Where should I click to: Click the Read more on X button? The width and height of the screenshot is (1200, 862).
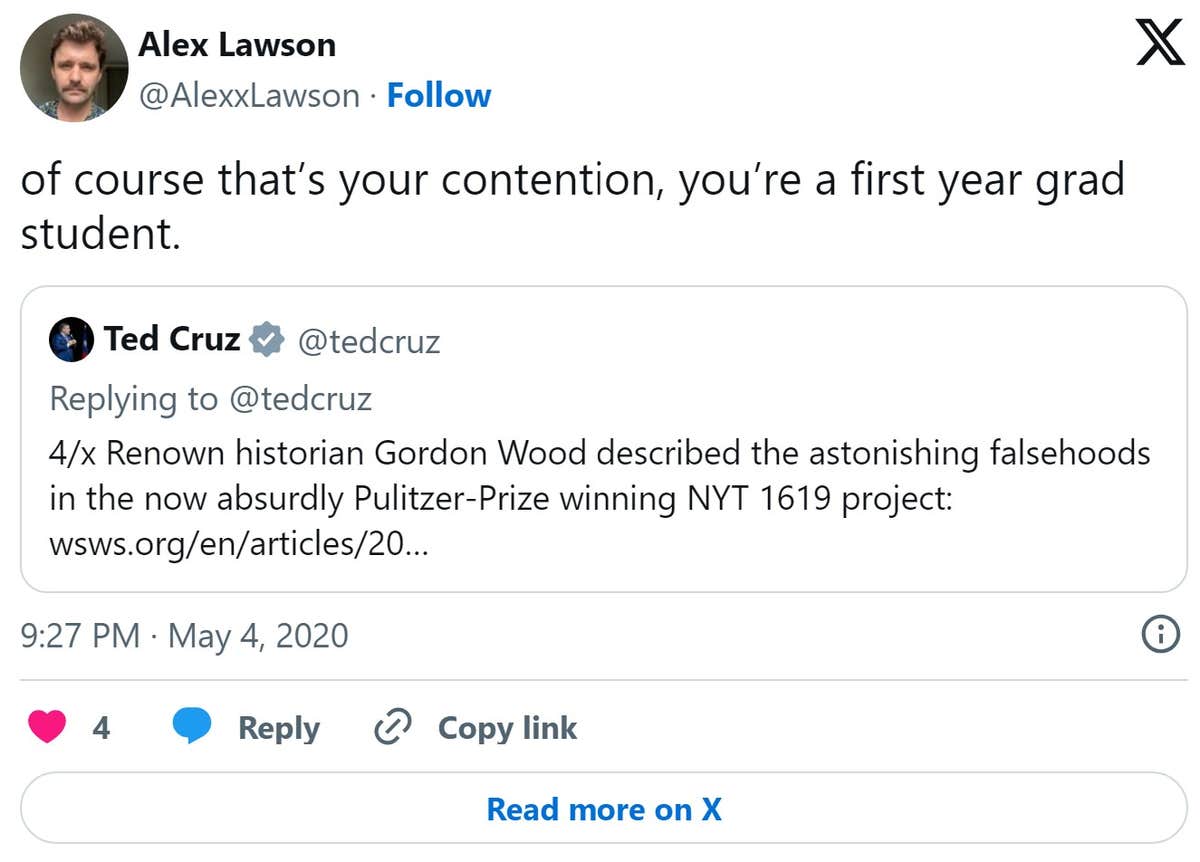coord(600,809)
